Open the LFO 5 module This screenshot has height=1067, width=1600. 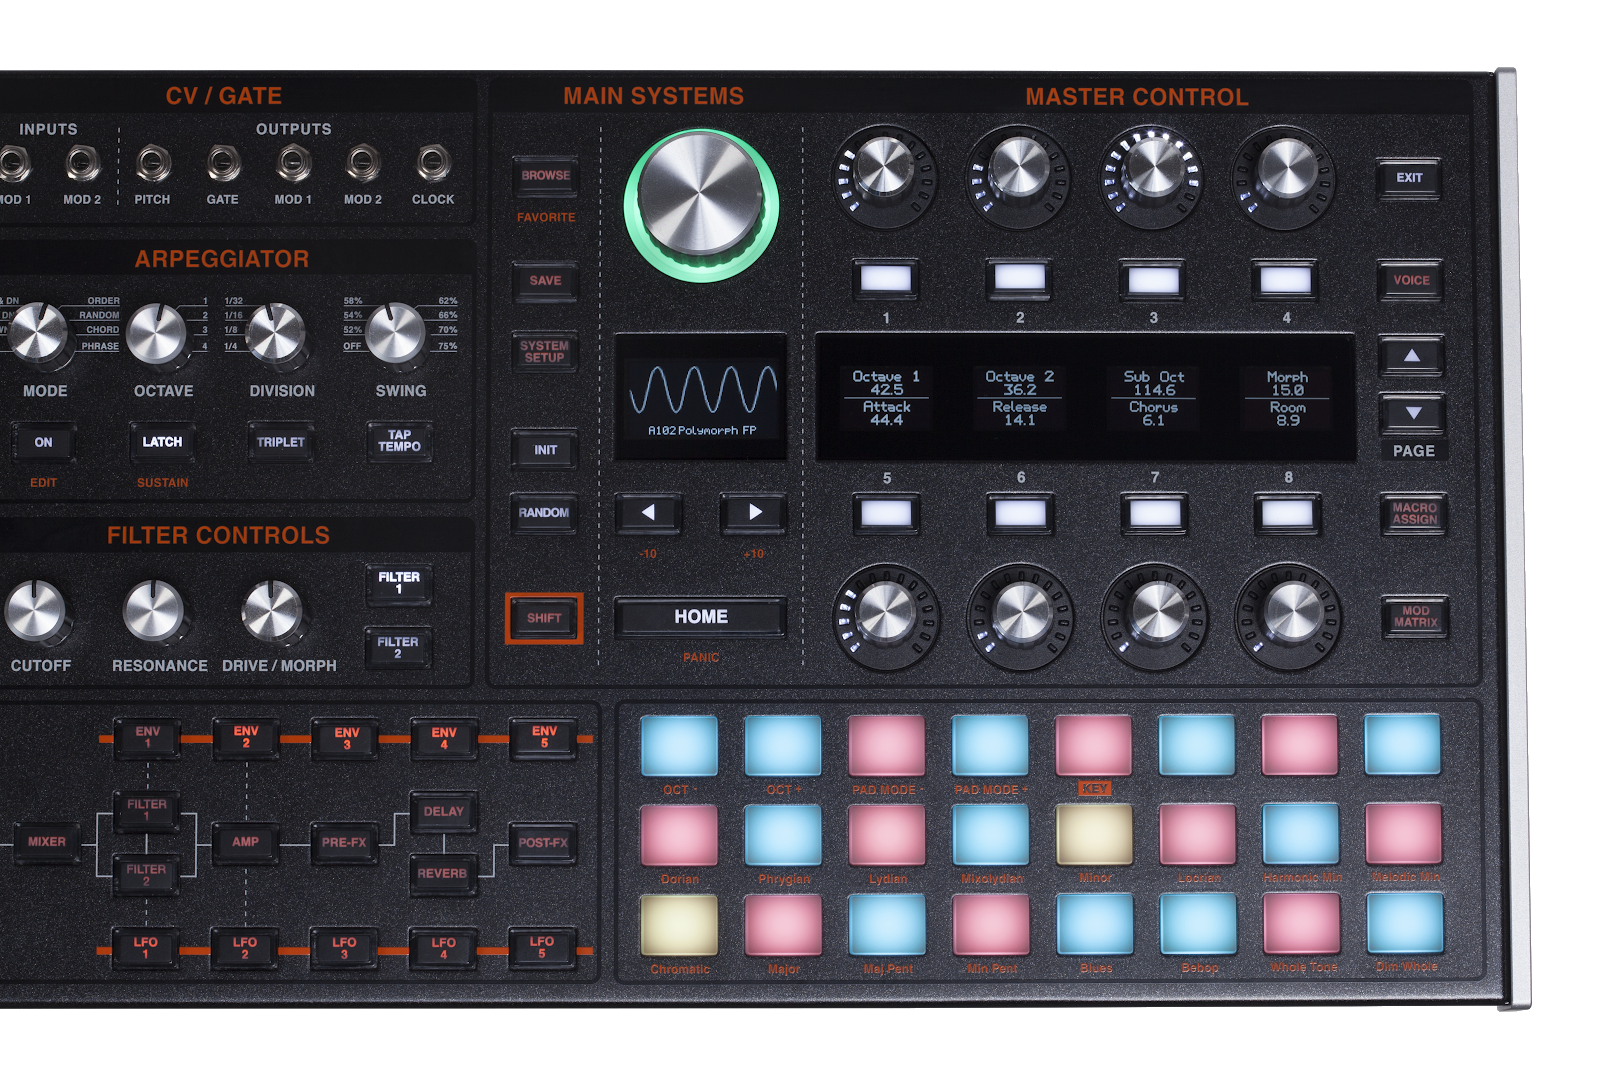(x=541, y=946)
